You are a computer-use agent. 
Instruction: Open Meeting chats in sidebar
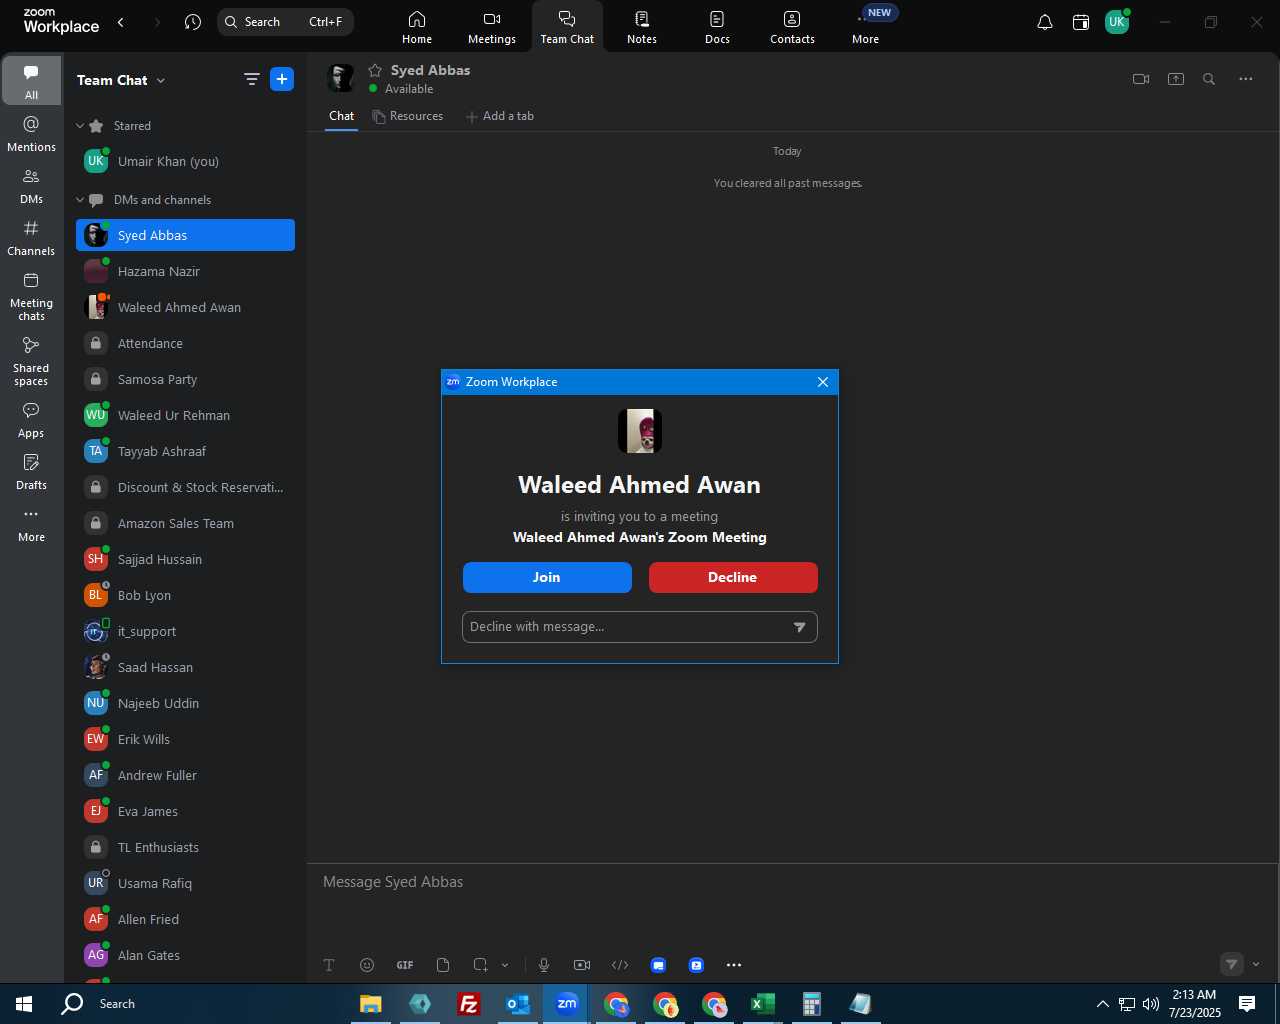31,296
